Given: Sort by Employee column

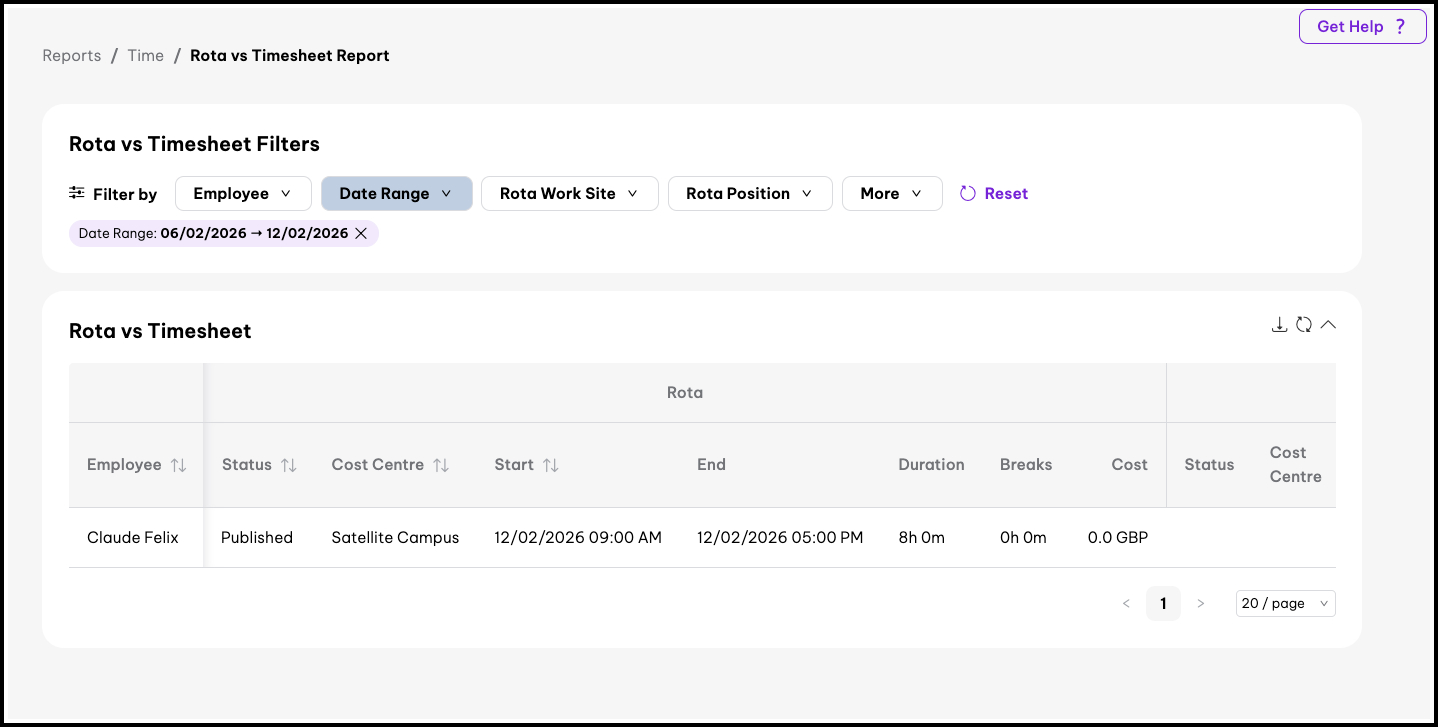Looking at the screenshot, I should coord(179,465).
